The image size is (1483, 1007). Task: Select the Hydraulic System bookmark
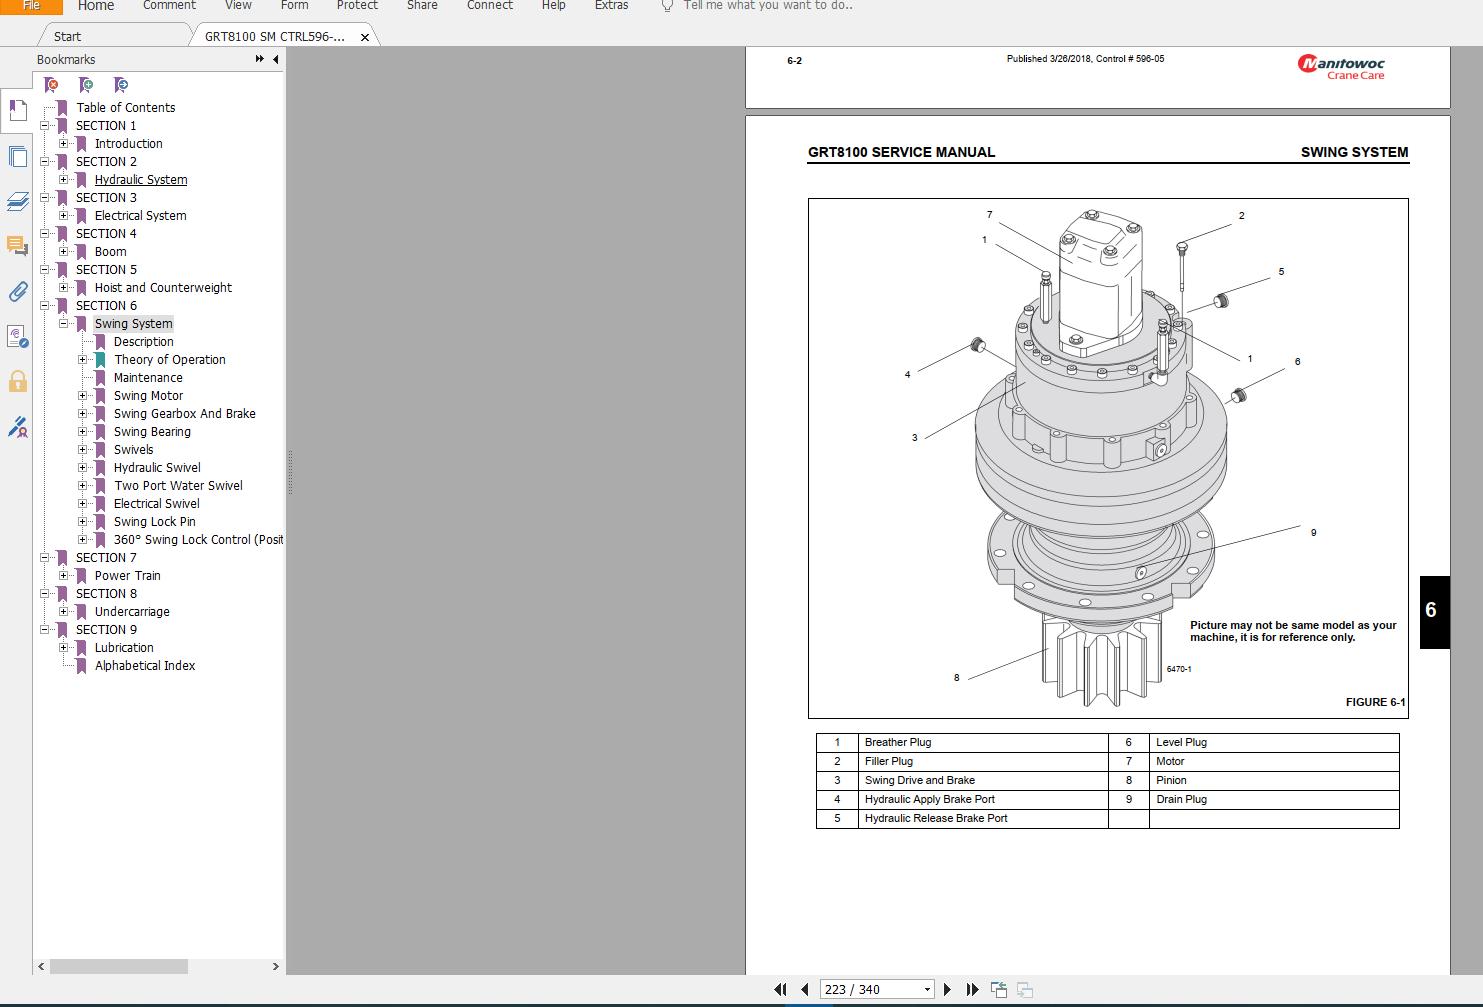[141, 179]
